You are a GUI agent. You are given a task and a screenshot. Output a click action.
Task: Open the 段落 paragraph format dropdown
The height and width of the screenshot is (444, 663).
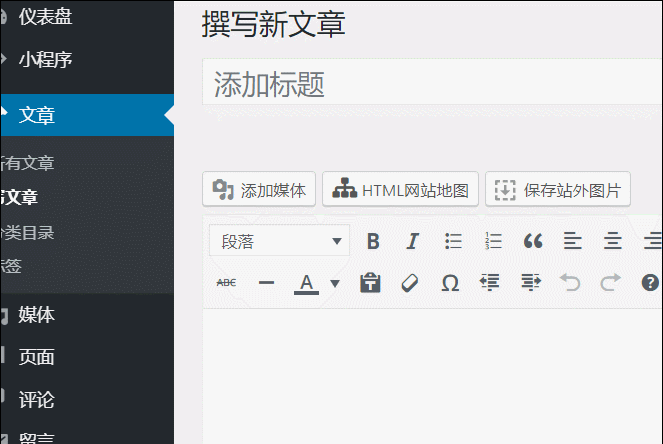pyautogui.click(x=279, y=241)
